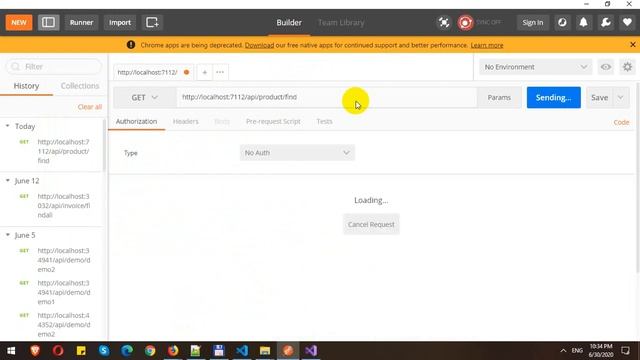Open Visual Studio from the taskbar
The height and width of the screenshot is (360, 640).
click(311, 351)
